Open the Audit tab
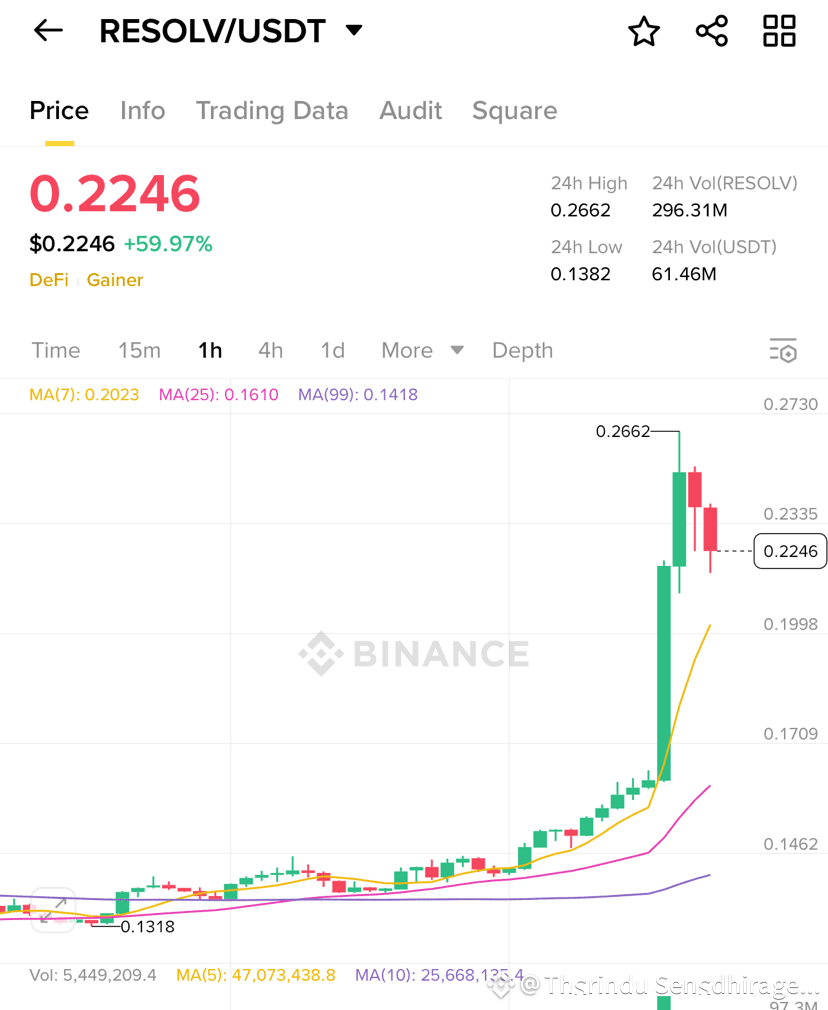The width and height of the screenshot is (828, 1010). [410, 111]
